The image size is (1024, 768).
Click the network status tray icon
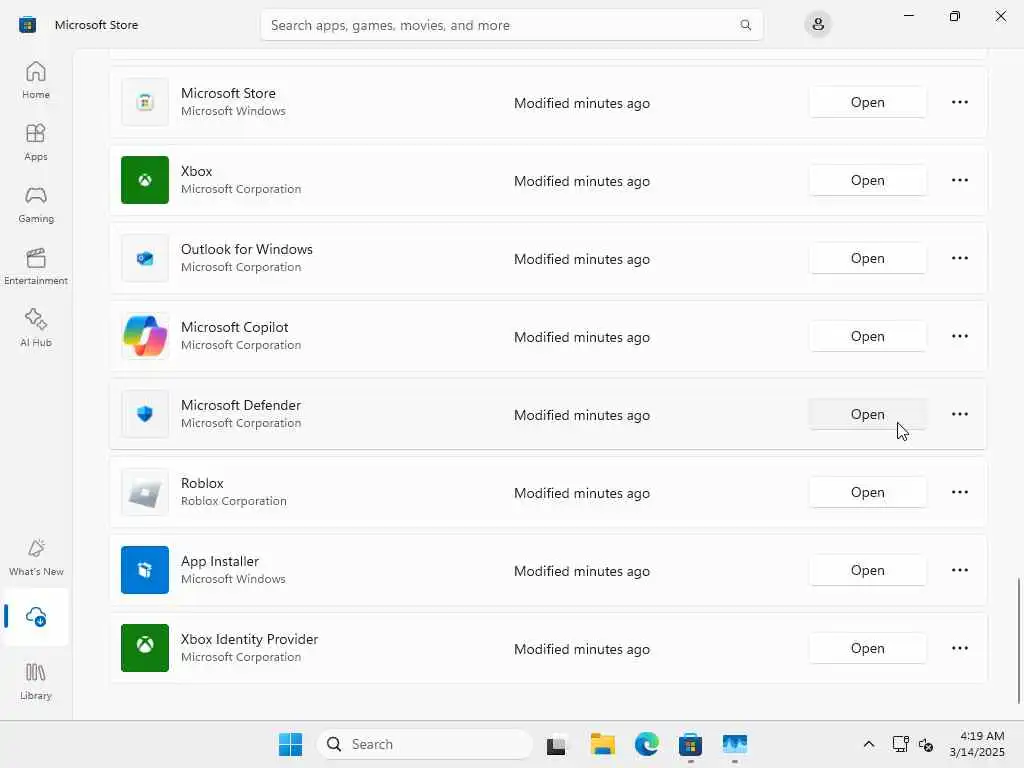tap(901, 744)
